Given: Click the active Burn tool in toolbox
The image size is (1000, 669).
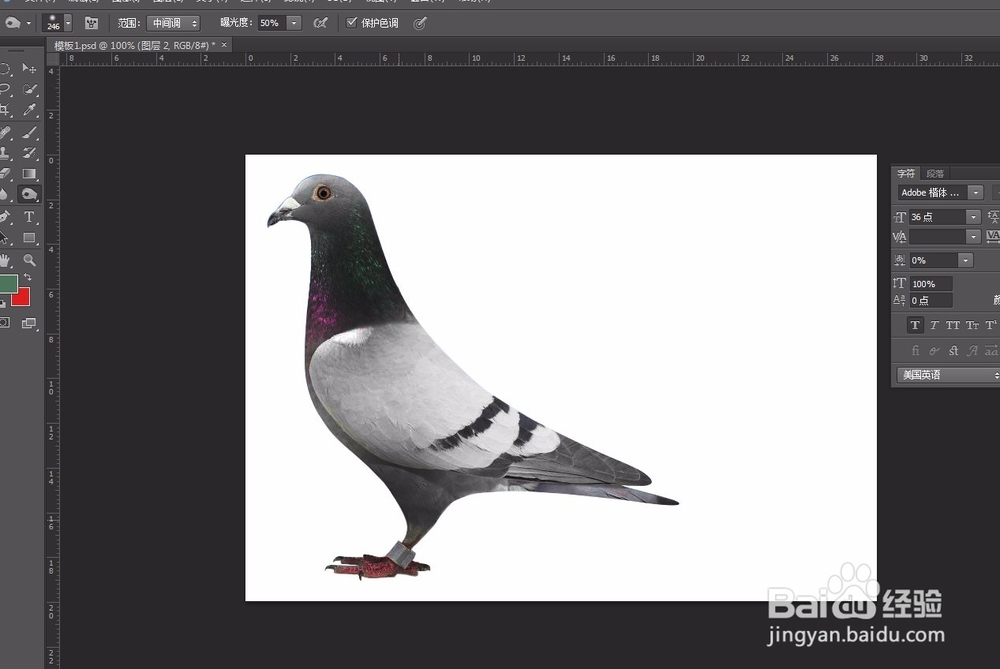Looking at the screenshot, I should pos(29,194).
